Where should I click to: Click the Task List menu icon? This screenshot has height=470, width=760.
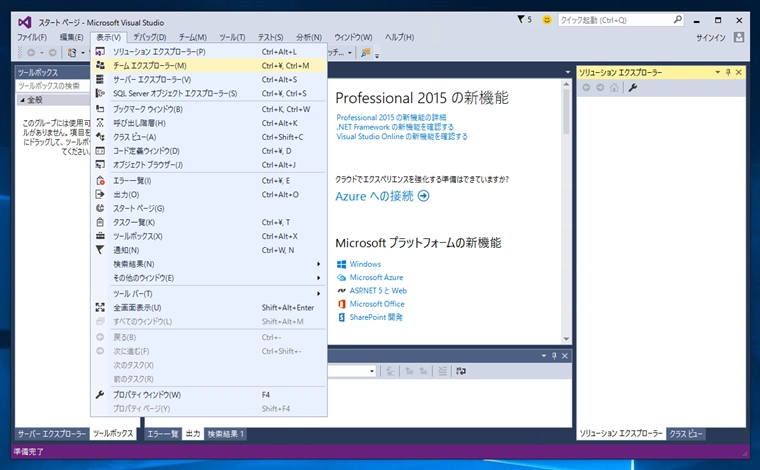click(x=100, y=222)
